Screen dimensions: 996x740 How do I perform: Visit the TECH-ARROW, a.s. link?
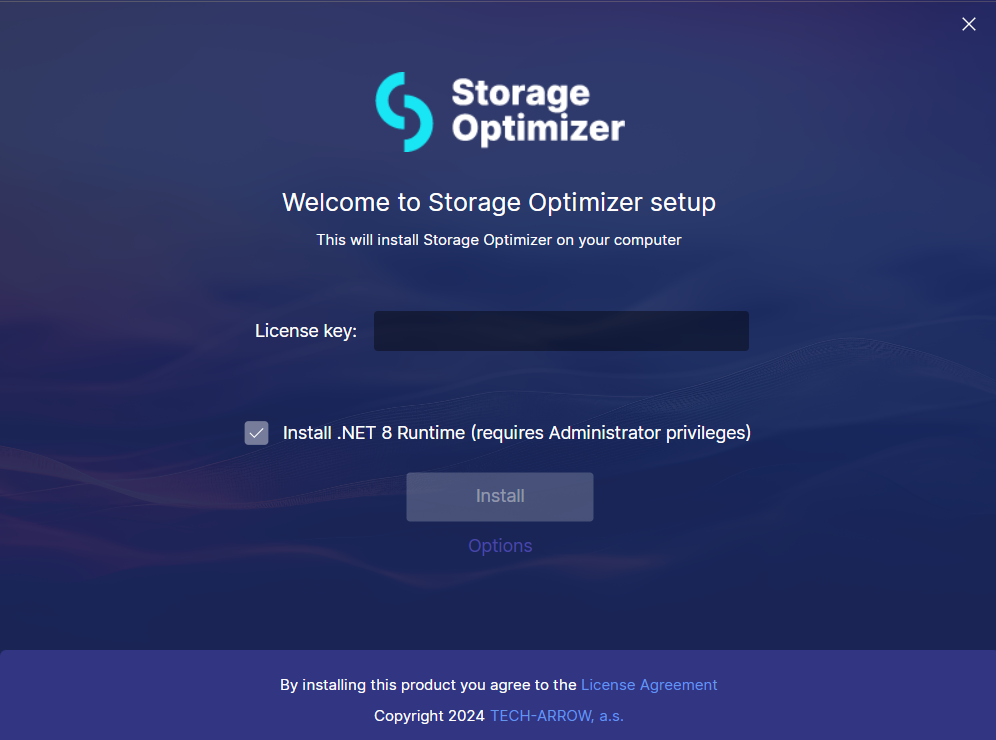556,716
